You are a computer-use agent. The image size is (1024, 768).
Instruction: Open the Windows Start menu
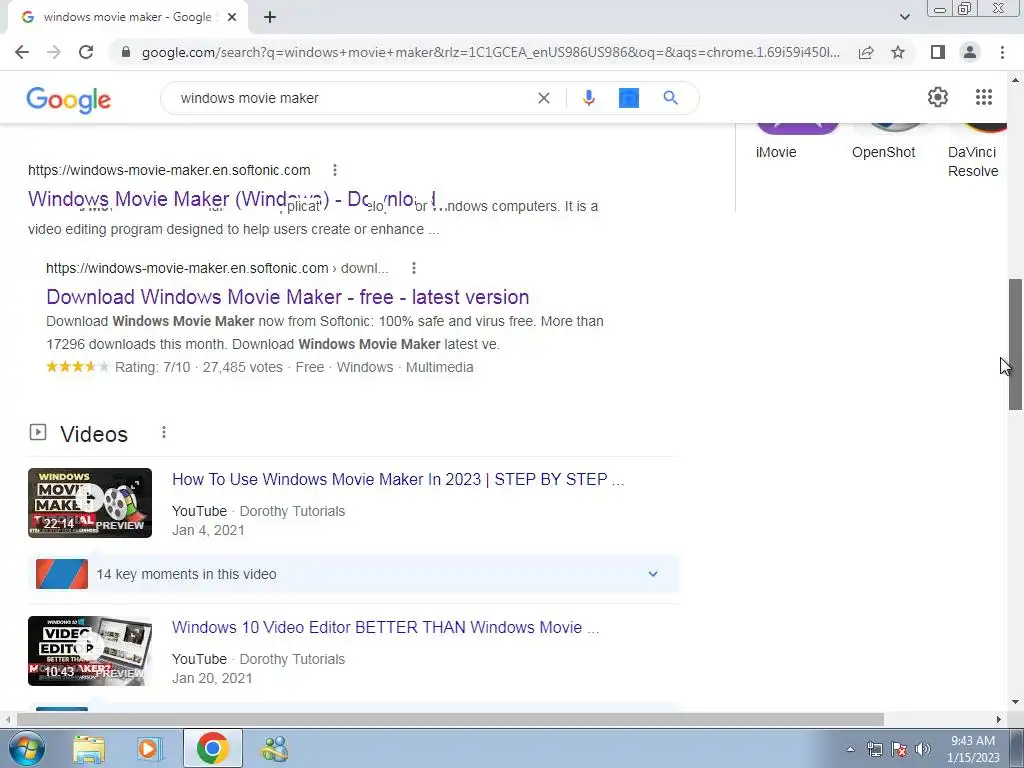click(x=25, y=748)
